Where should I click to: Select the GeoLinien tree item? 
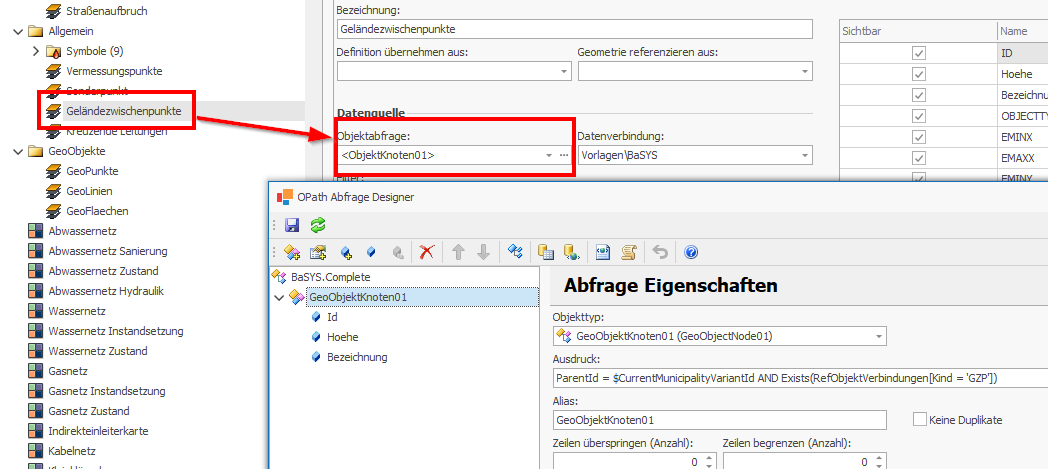[x=91, y=191]
